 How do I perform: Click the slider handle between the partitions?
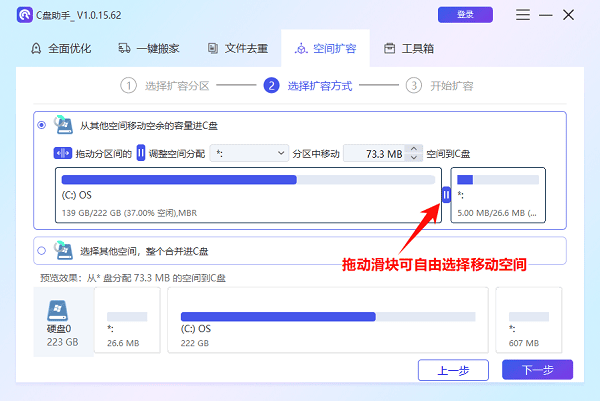446,196
